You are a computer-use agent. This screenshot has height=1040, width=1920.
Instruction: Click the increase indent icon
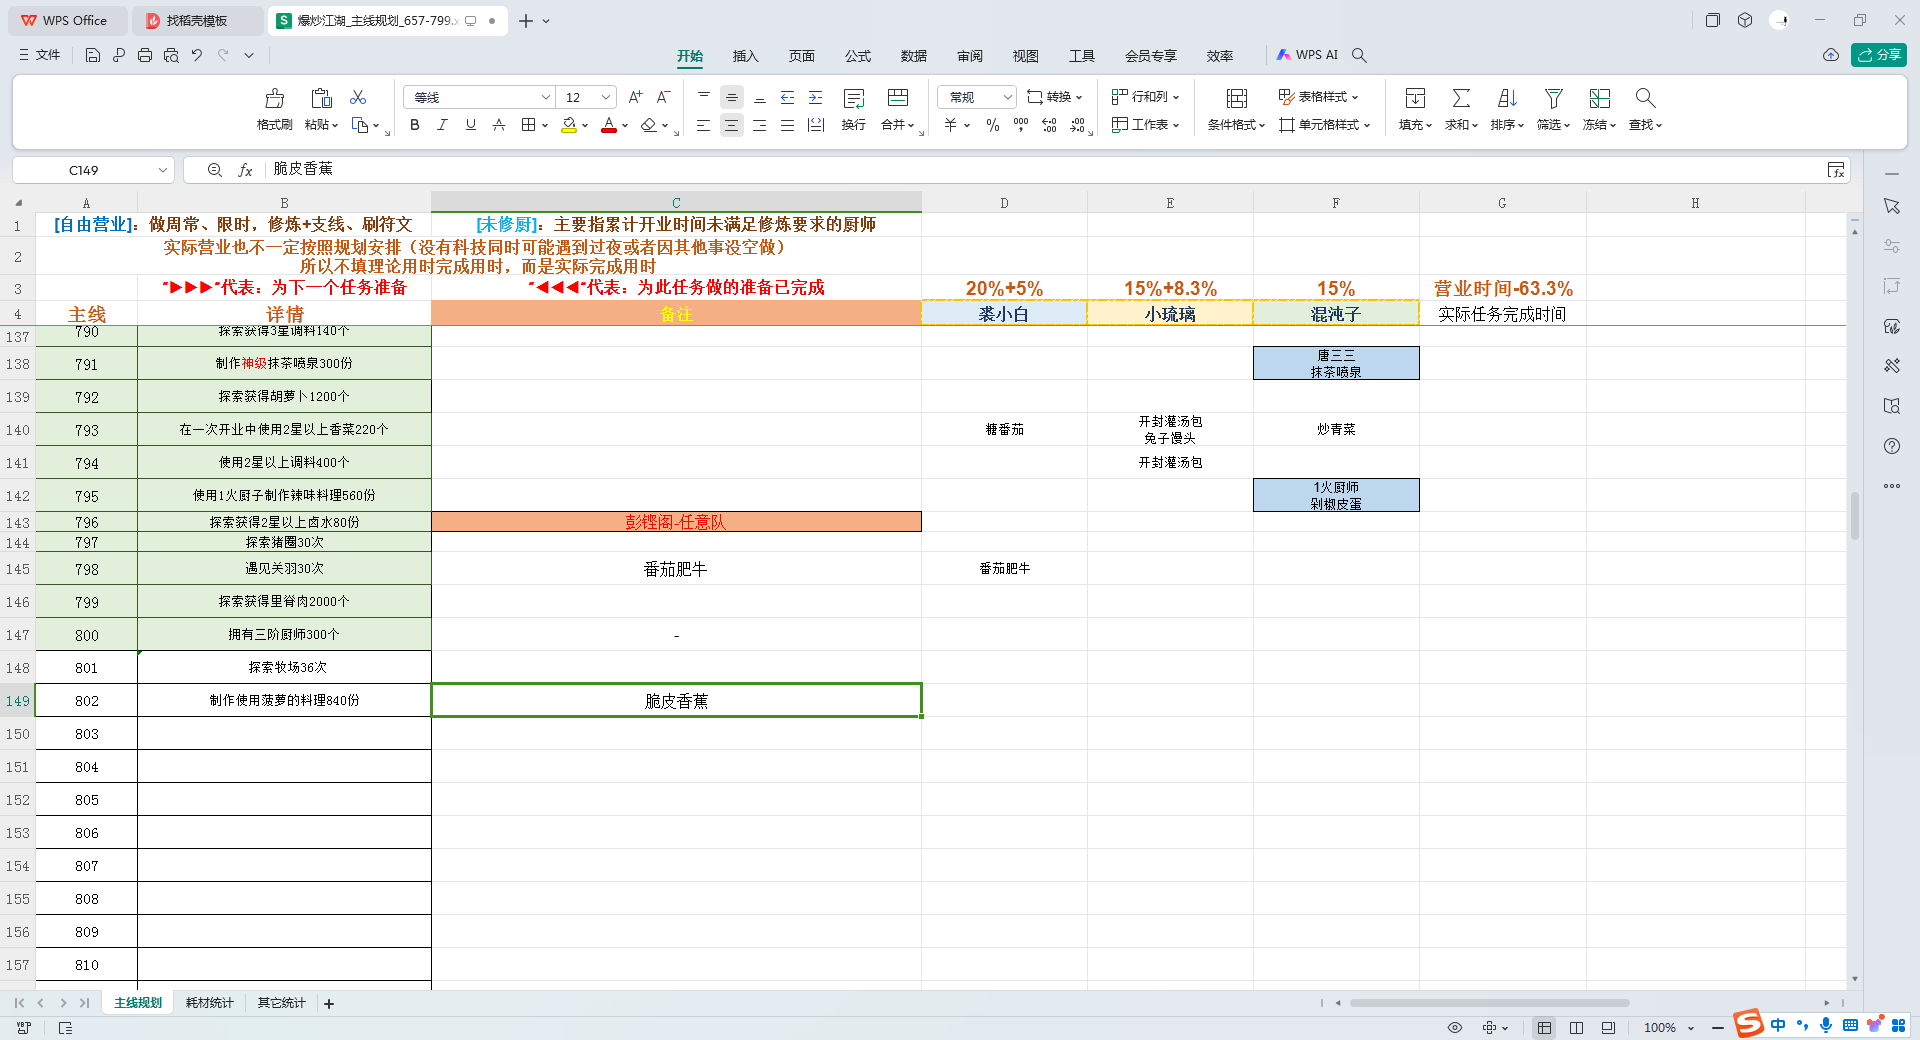coord(816,97)
